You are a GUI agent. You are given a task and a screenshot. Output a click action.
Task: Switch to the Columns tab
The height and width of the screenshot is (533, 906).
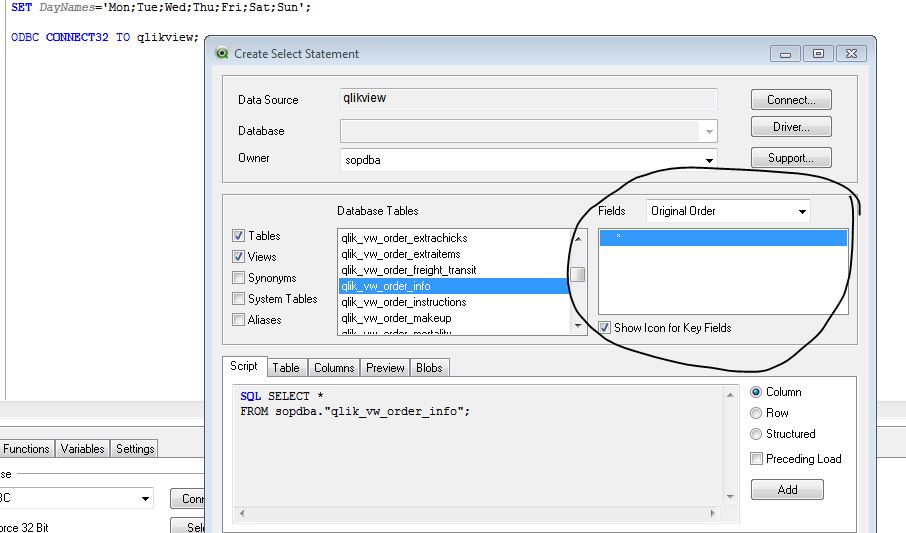pos(334,368)
